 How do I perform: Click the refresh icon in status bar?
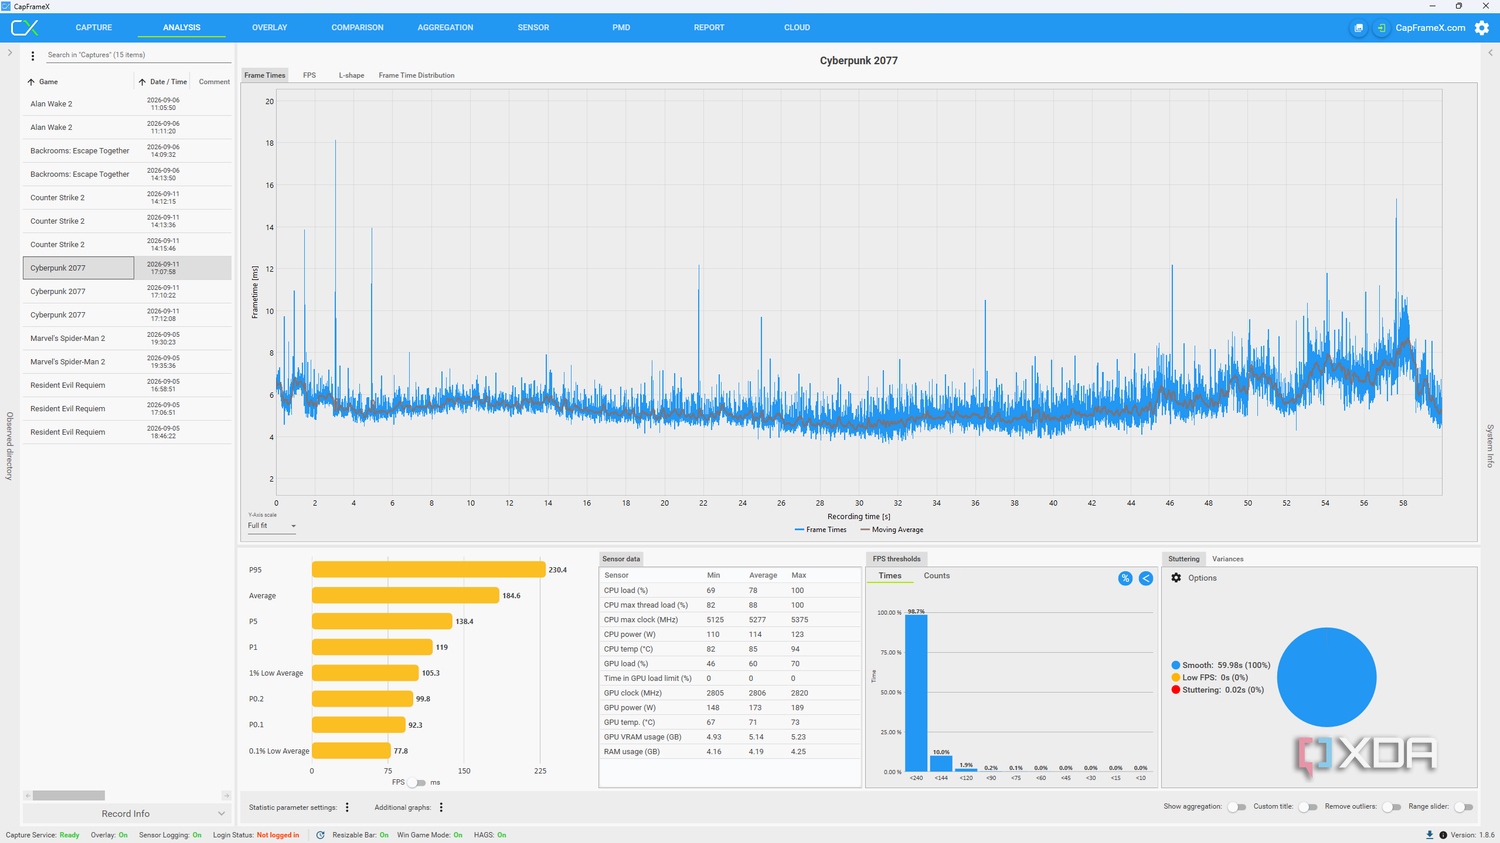pos(320,835)
